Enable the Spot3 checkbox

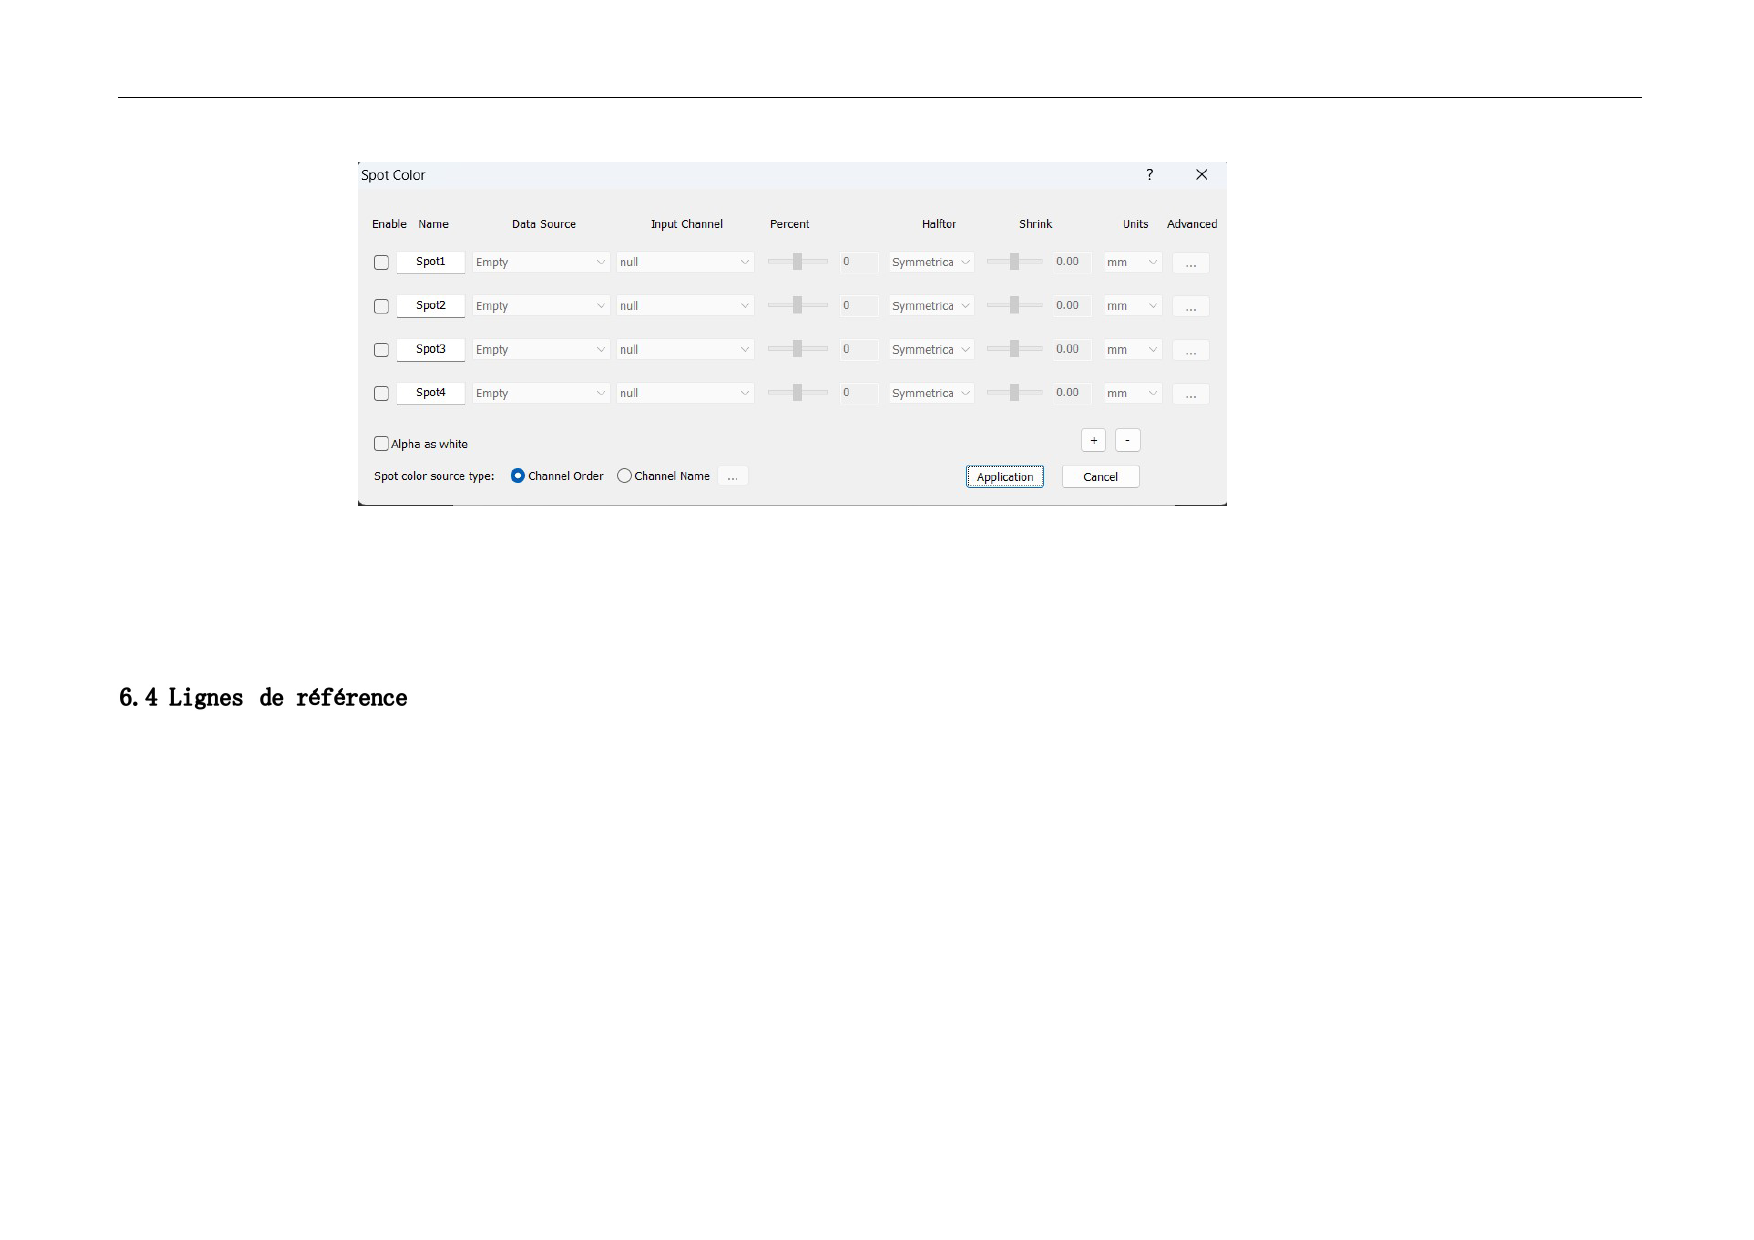pyautogui.click(x=381, y=350)
